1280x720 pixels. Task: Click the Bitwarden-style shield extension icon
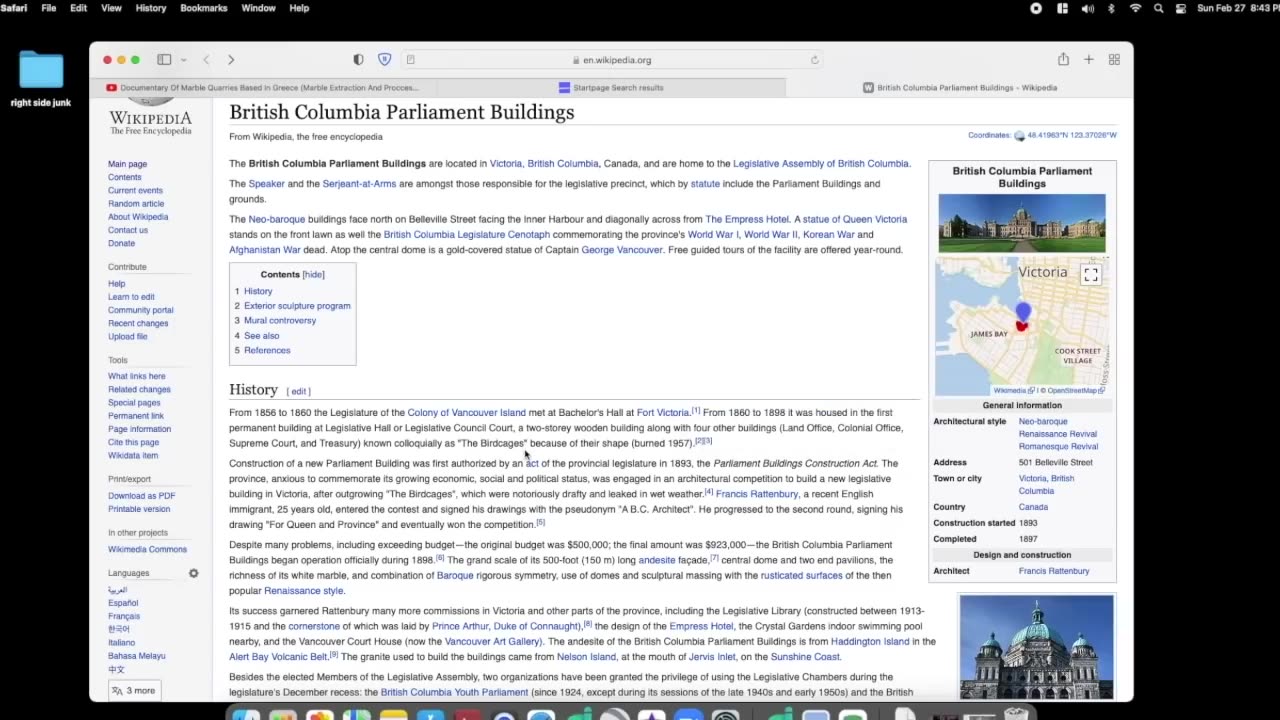click(384, 60)
